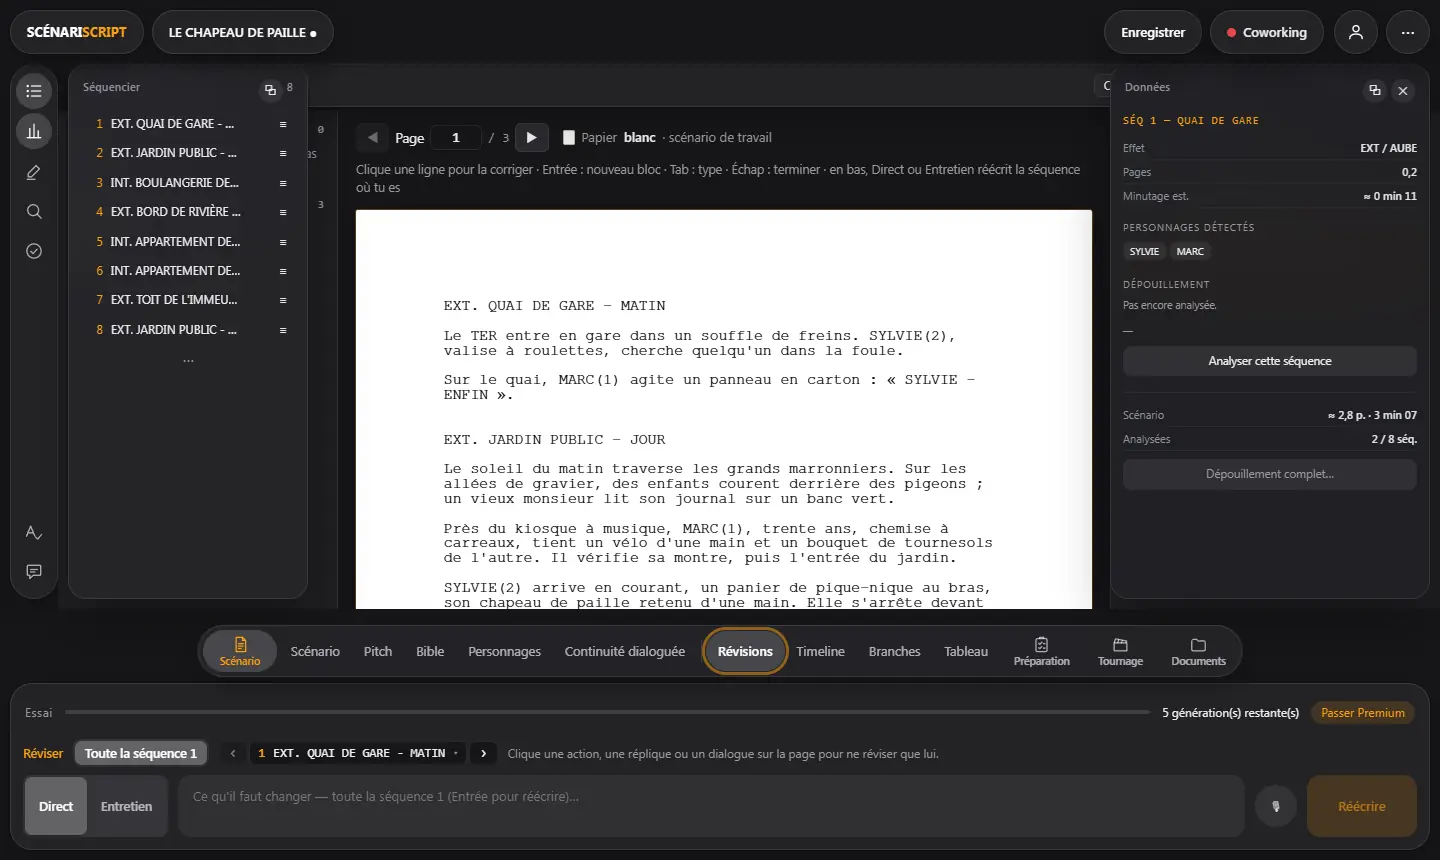Open the 'Dépouillement complet…' options
This screenshot has height=860, width=1440.
[x=1270, y=474]
